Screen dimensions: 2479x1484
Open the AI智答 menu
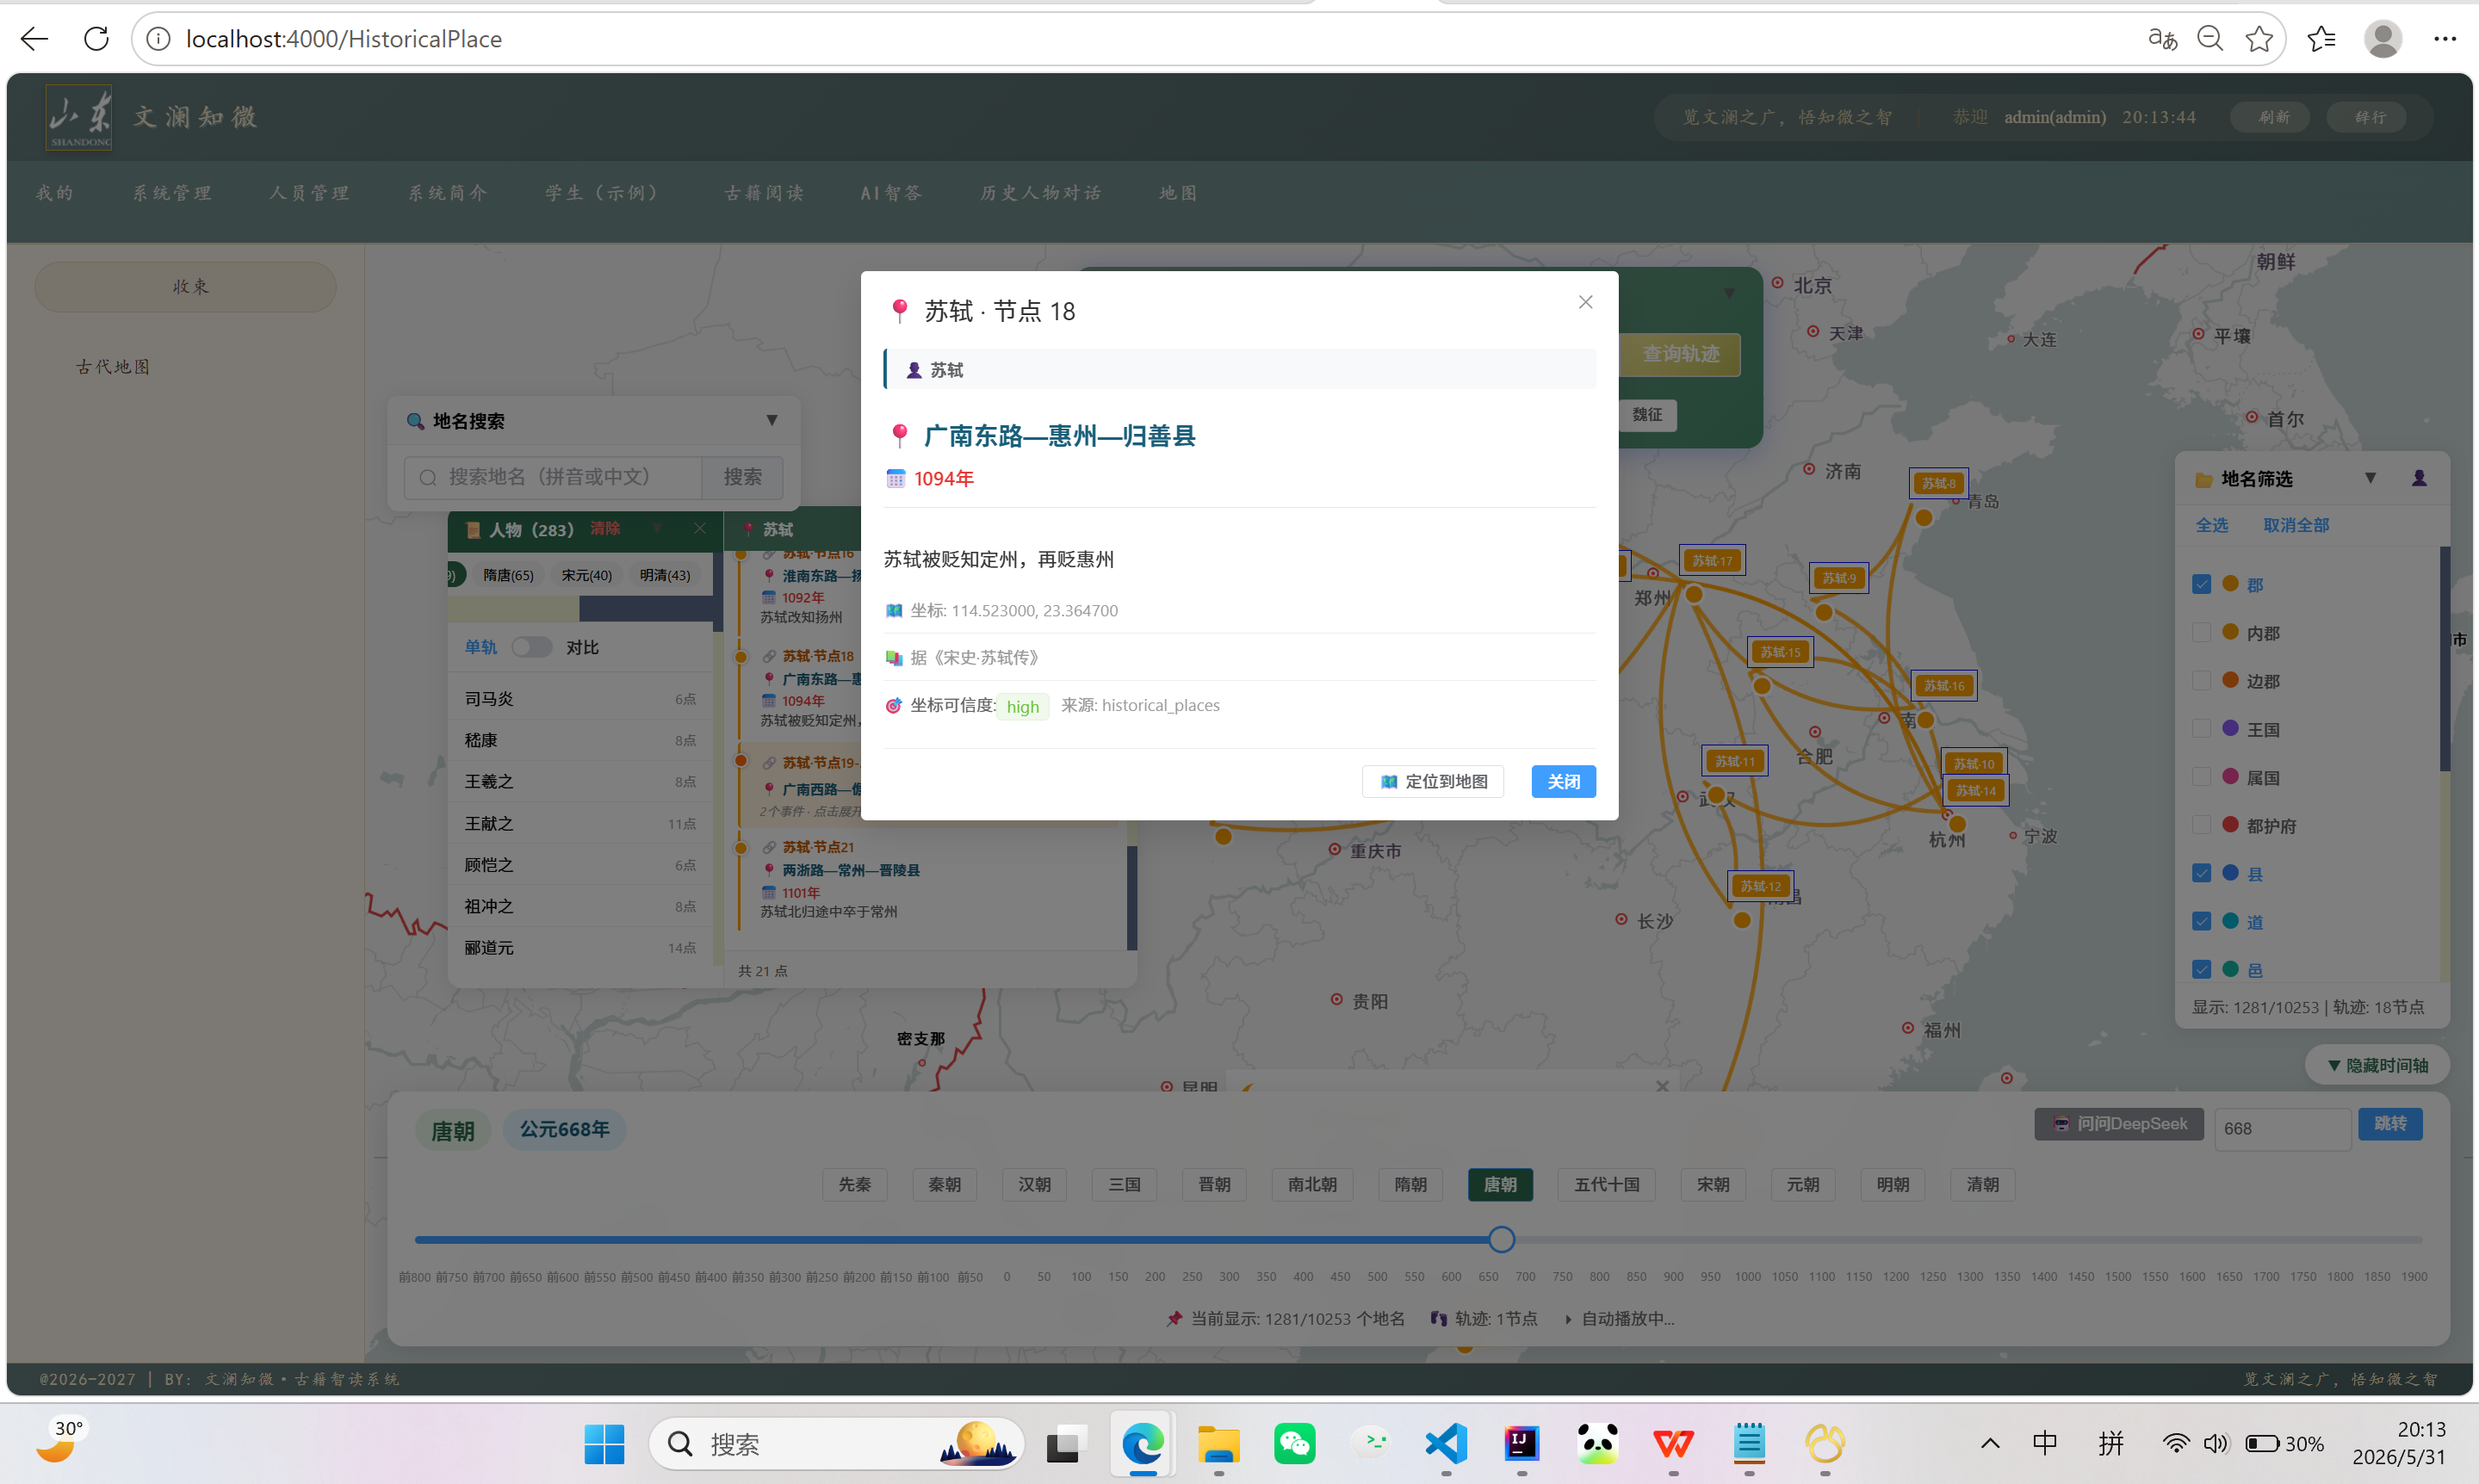click(891, 193)
